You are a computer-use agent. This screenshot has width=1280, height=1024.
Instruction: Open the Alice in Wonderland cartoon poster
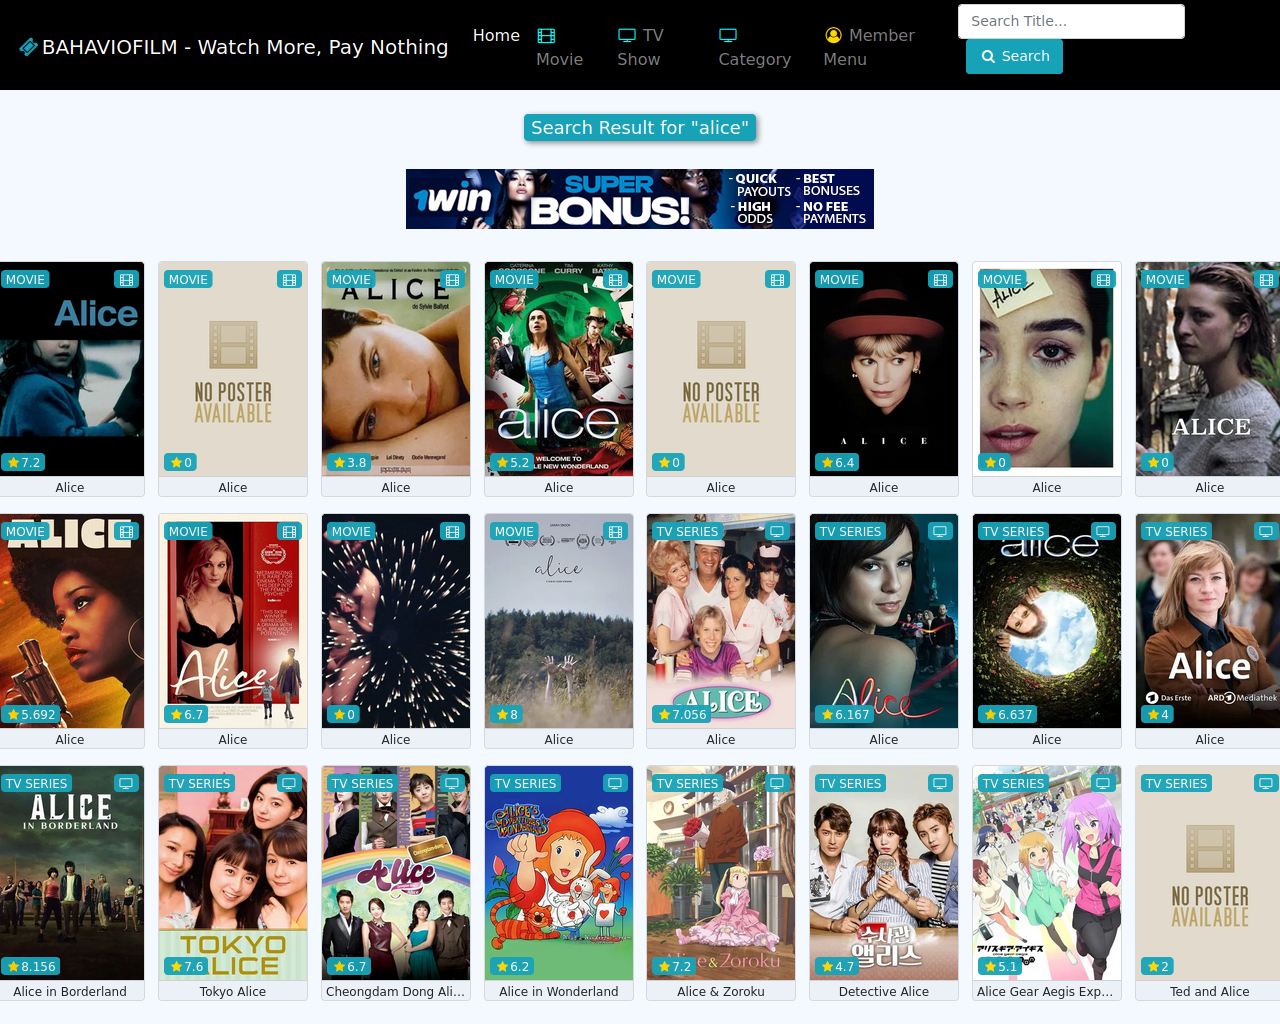click(559, 873)
